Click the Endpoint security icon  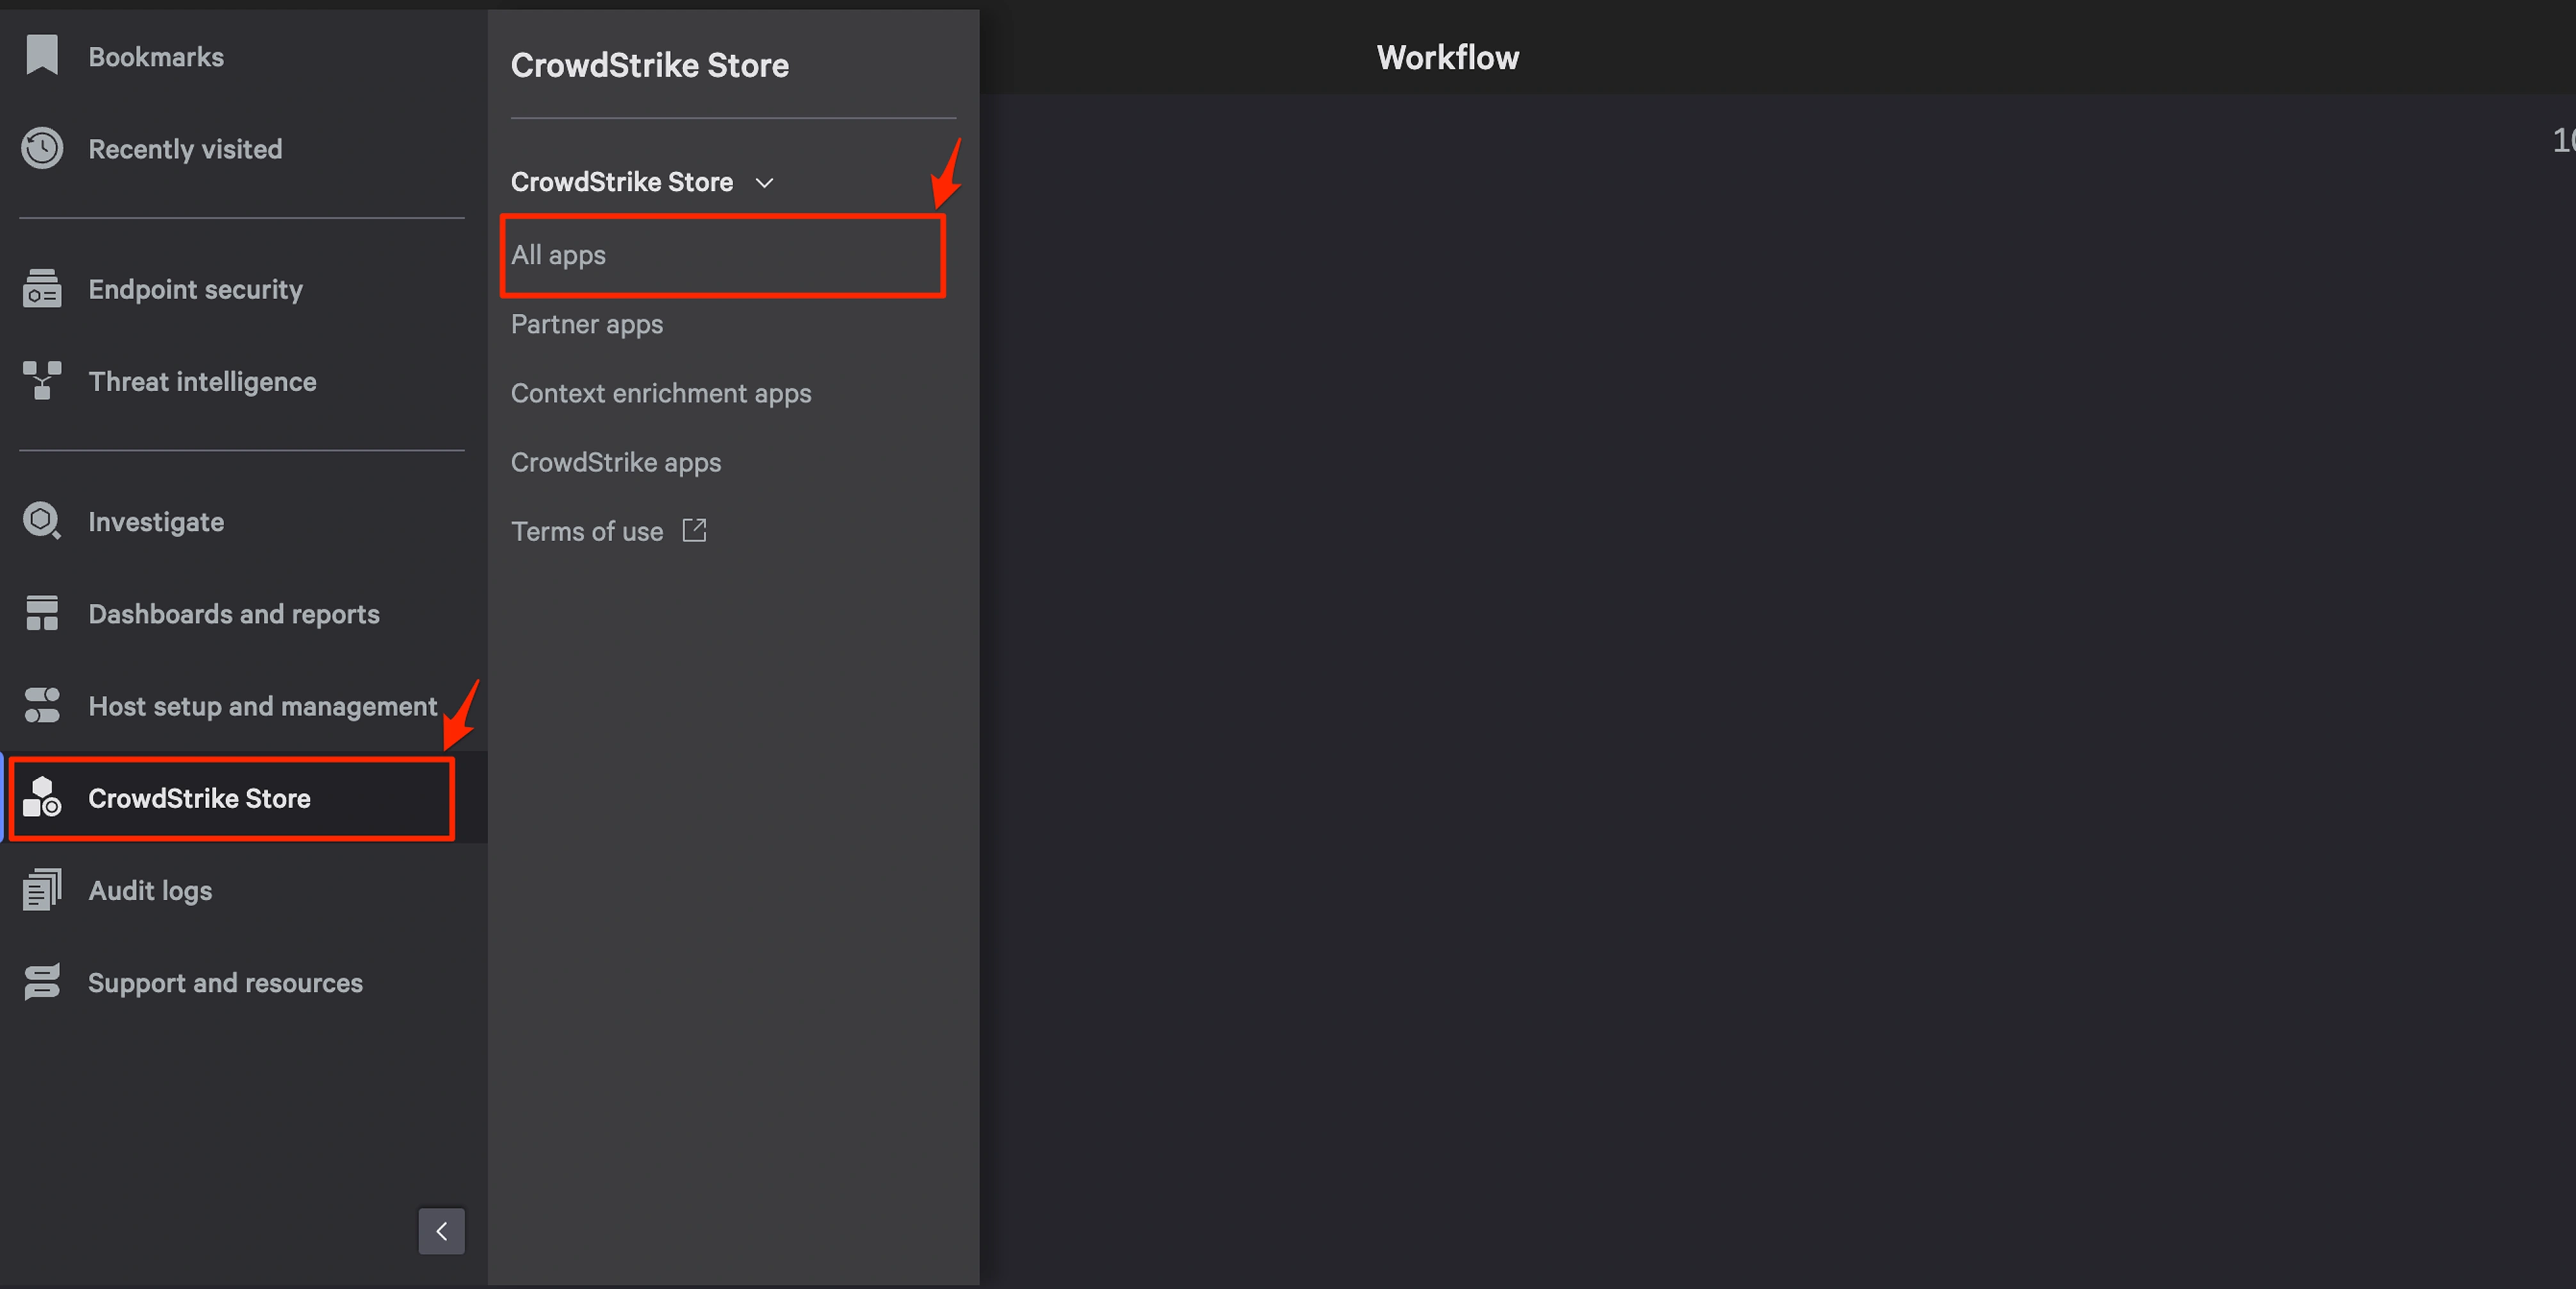(42, 289)
